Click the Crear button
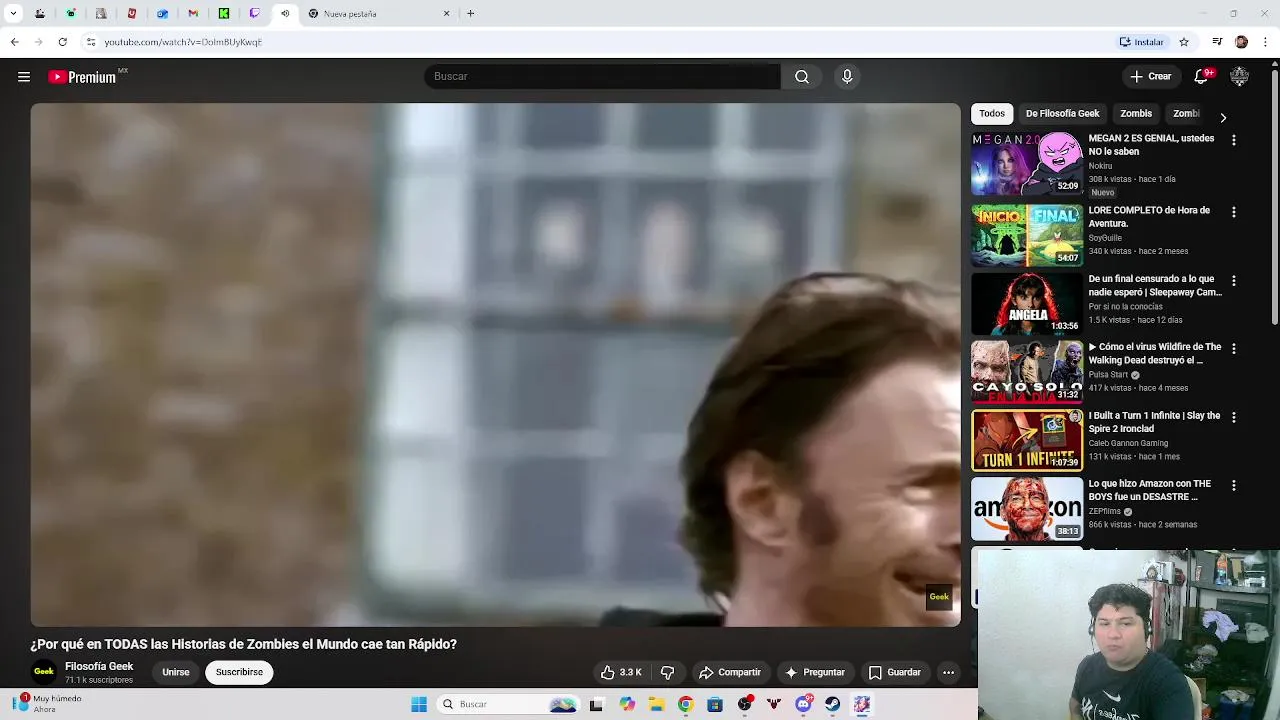1280x720 pixels. pos(1151,76)
